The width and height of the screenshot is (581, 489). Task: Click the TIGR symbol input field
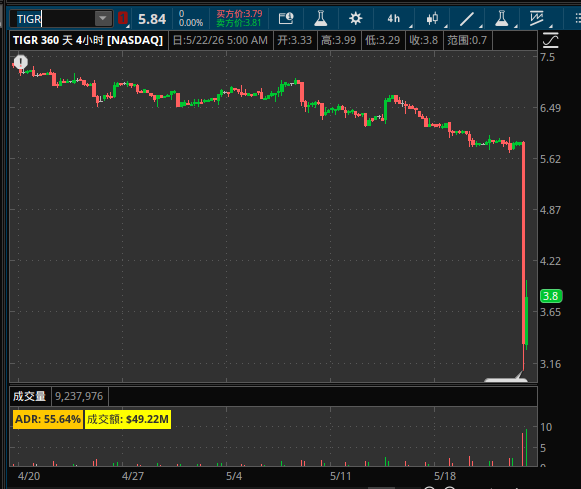coord(52,19)
